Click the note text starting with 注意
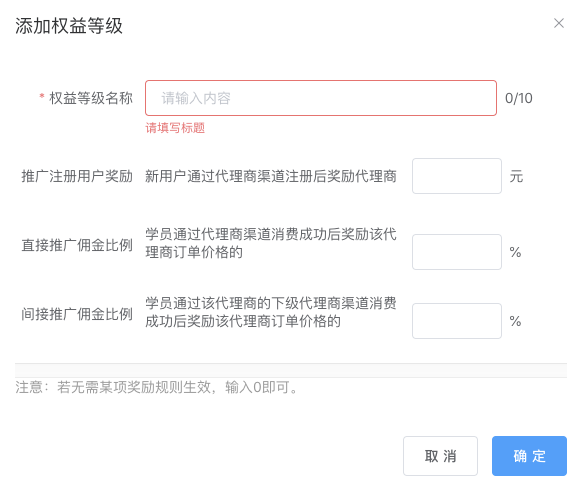581x493 pixels. [156, 387]
